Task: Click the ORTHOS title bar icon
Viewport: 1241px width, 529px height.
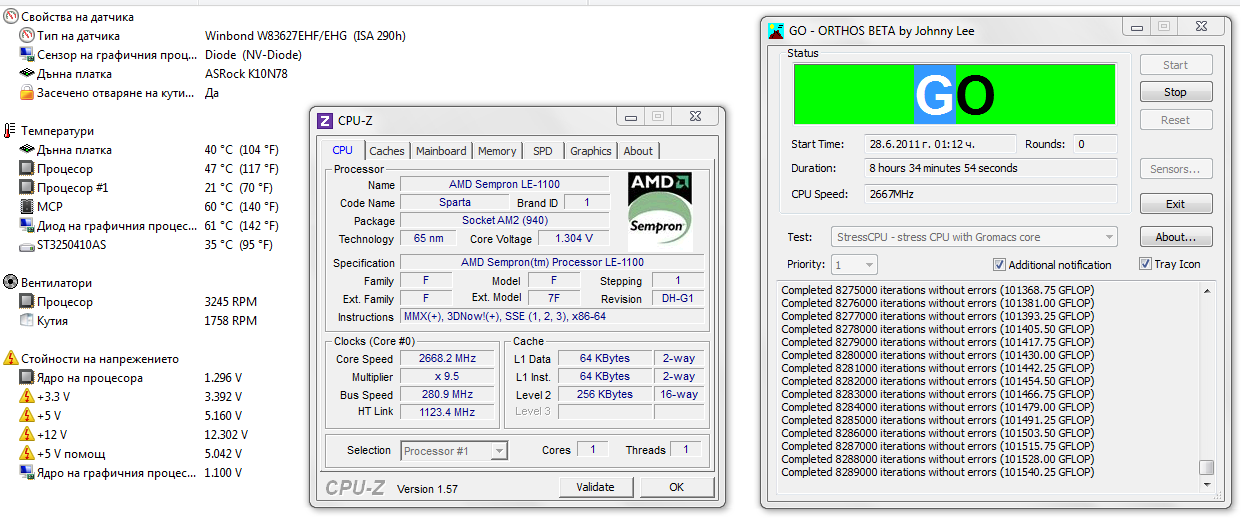Action: coord(775,31)
